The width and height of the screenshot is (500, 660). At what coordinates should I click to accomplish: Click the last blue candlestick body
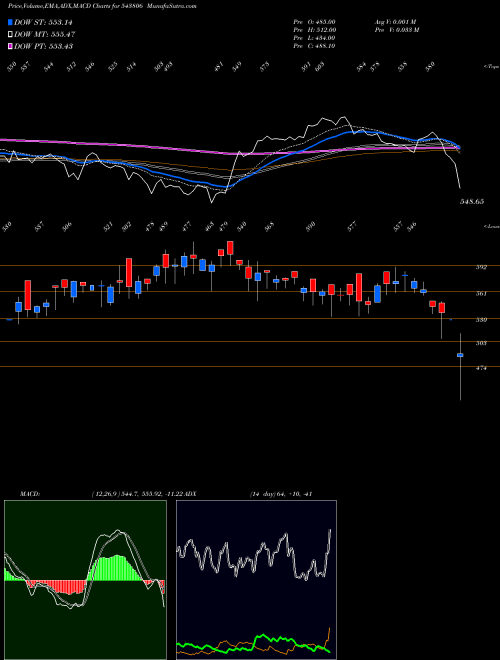460,355
